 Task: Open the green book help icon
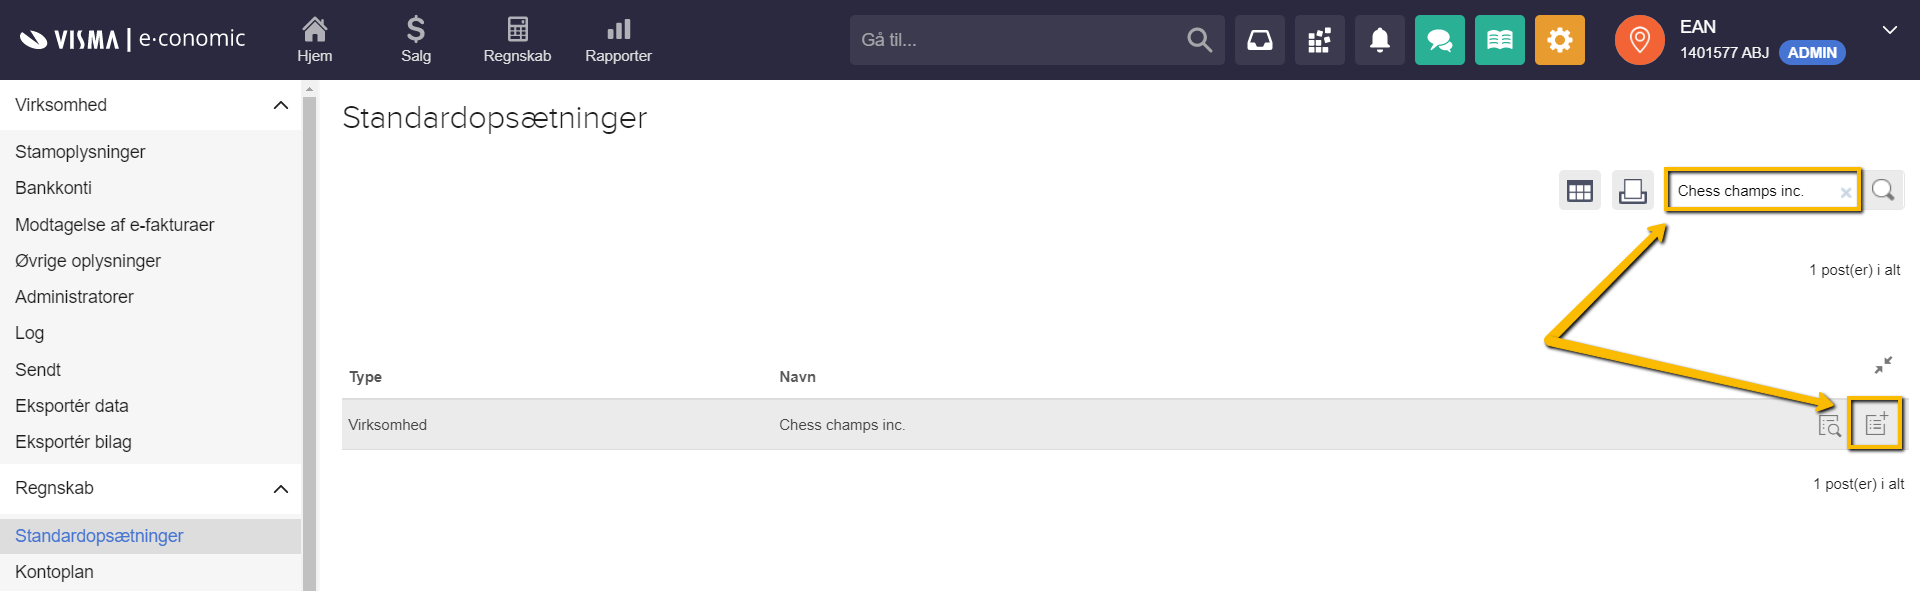(1500, 40)
